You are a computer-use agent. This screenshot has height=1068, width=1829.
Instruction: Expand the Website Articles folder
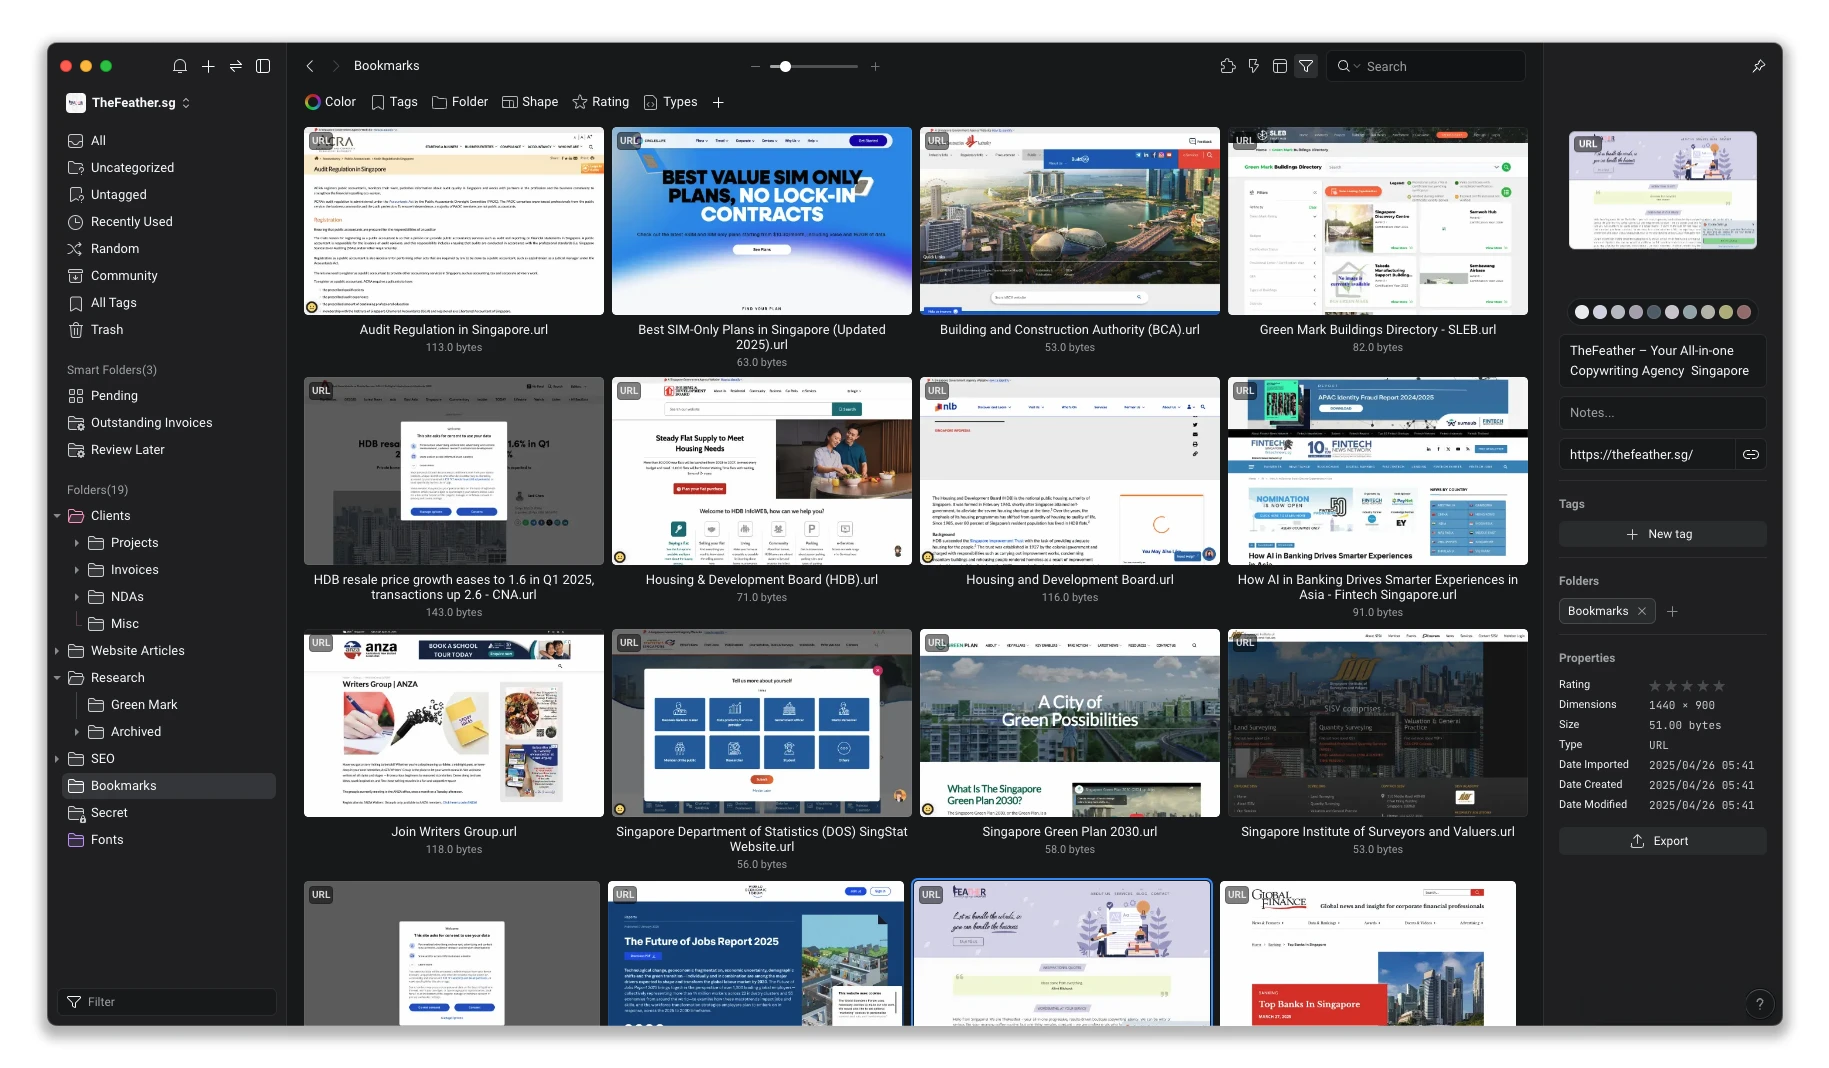tap(57, 651)
